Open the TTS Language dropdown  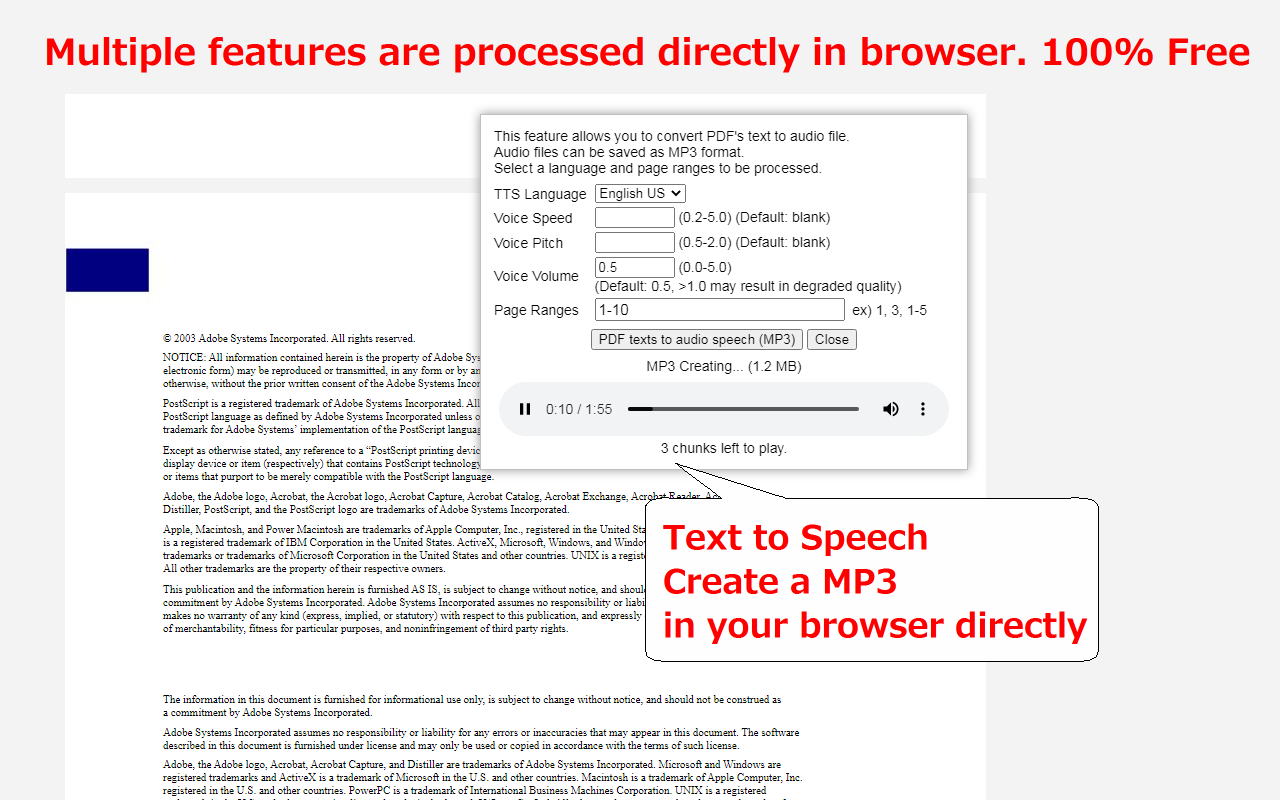(640, 194)
